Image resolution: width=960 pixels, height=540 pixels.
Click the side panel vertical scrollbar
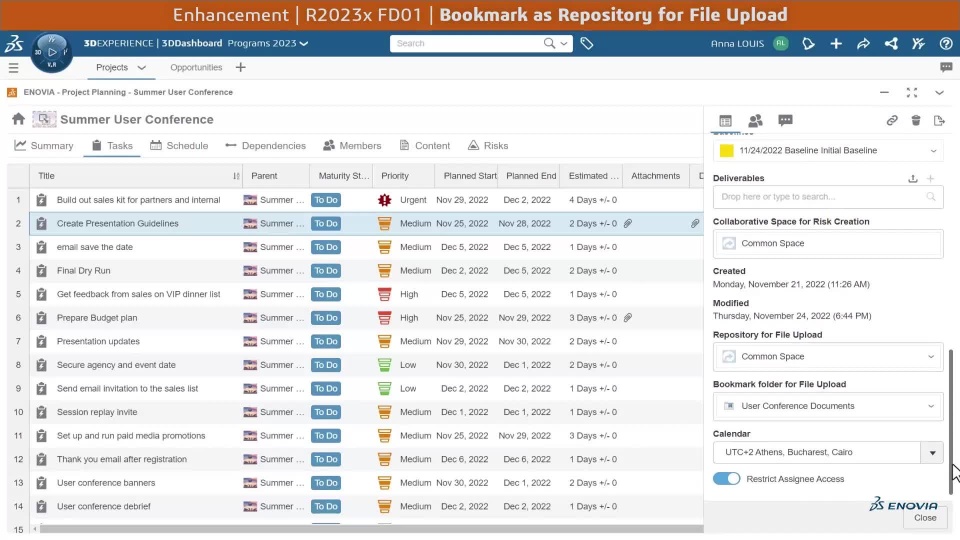coord(951,421)
